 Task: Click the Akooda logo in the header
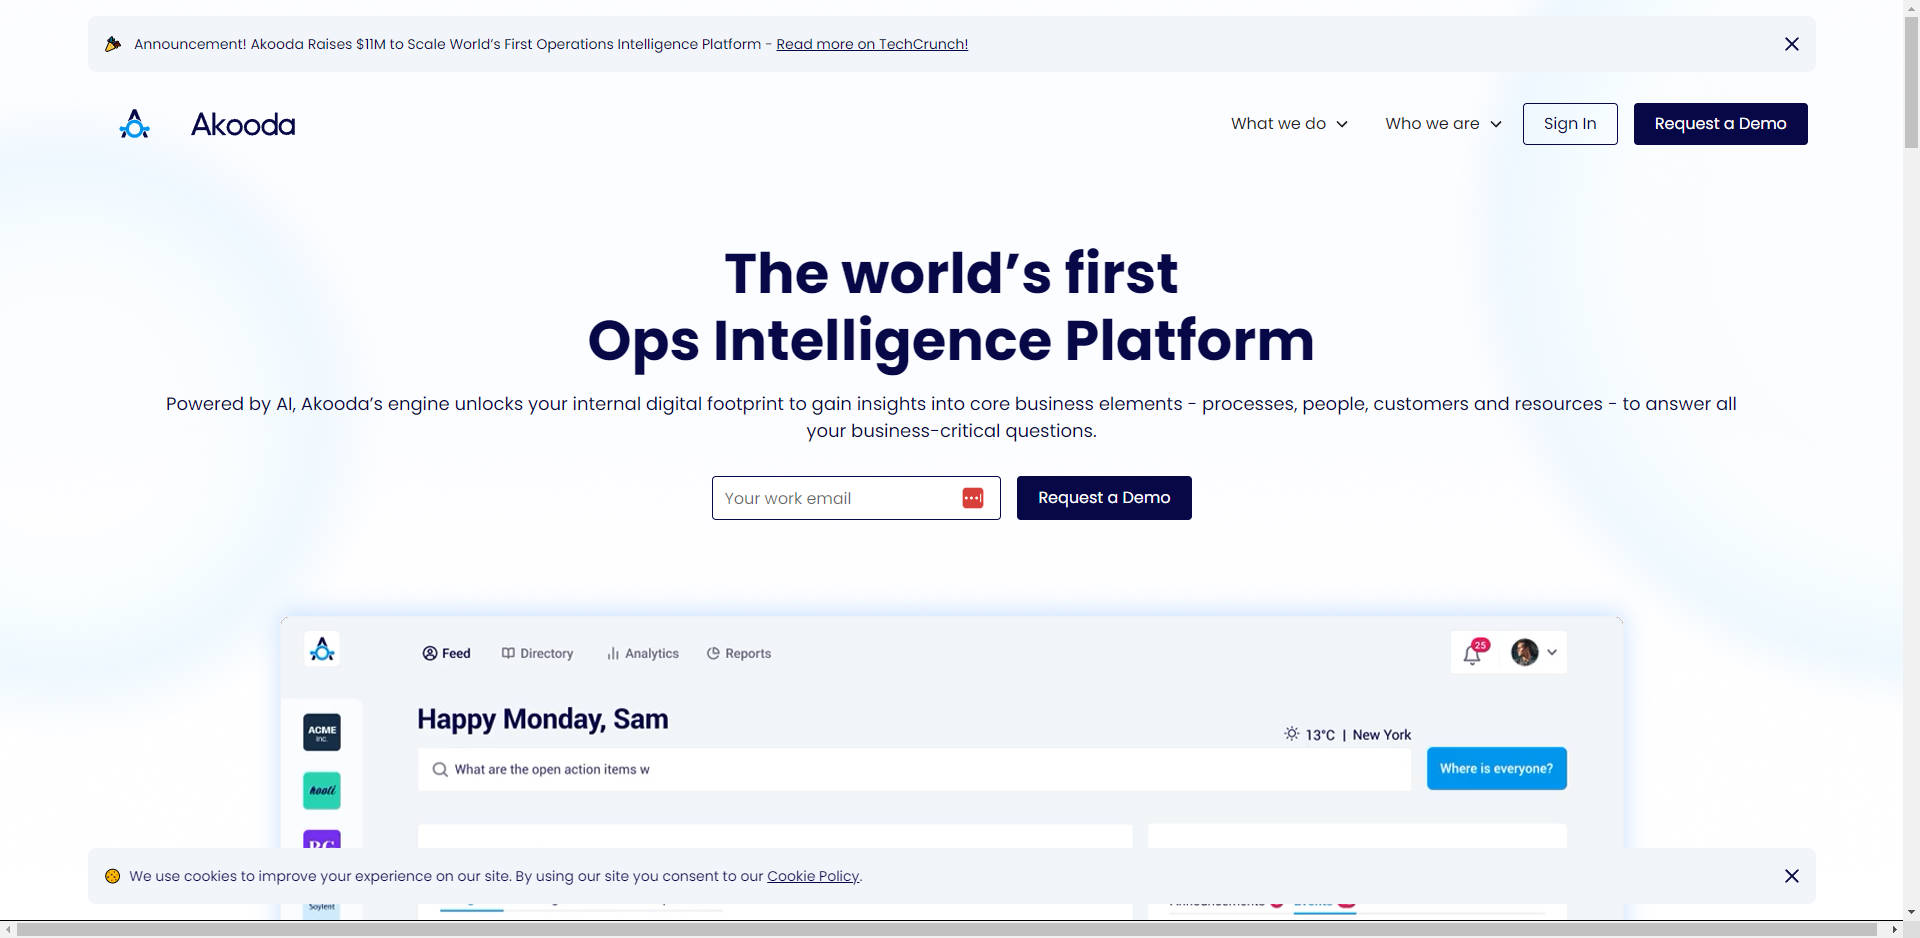pyautogui.click(x=207, y=124)
